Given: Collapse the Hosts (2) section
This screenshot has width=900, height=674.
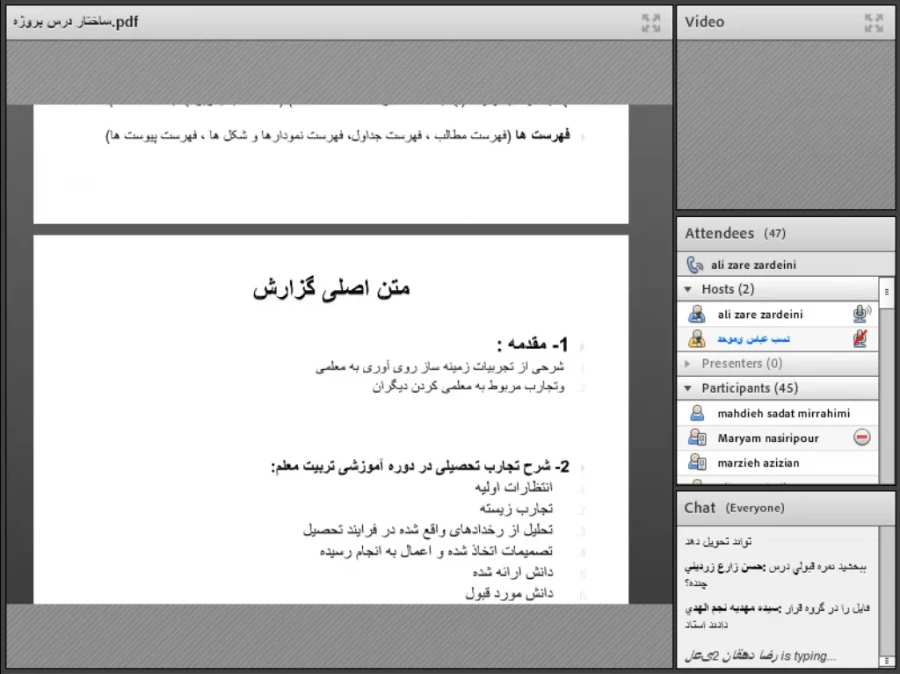Looking at the screenshot, I should 686,289.
